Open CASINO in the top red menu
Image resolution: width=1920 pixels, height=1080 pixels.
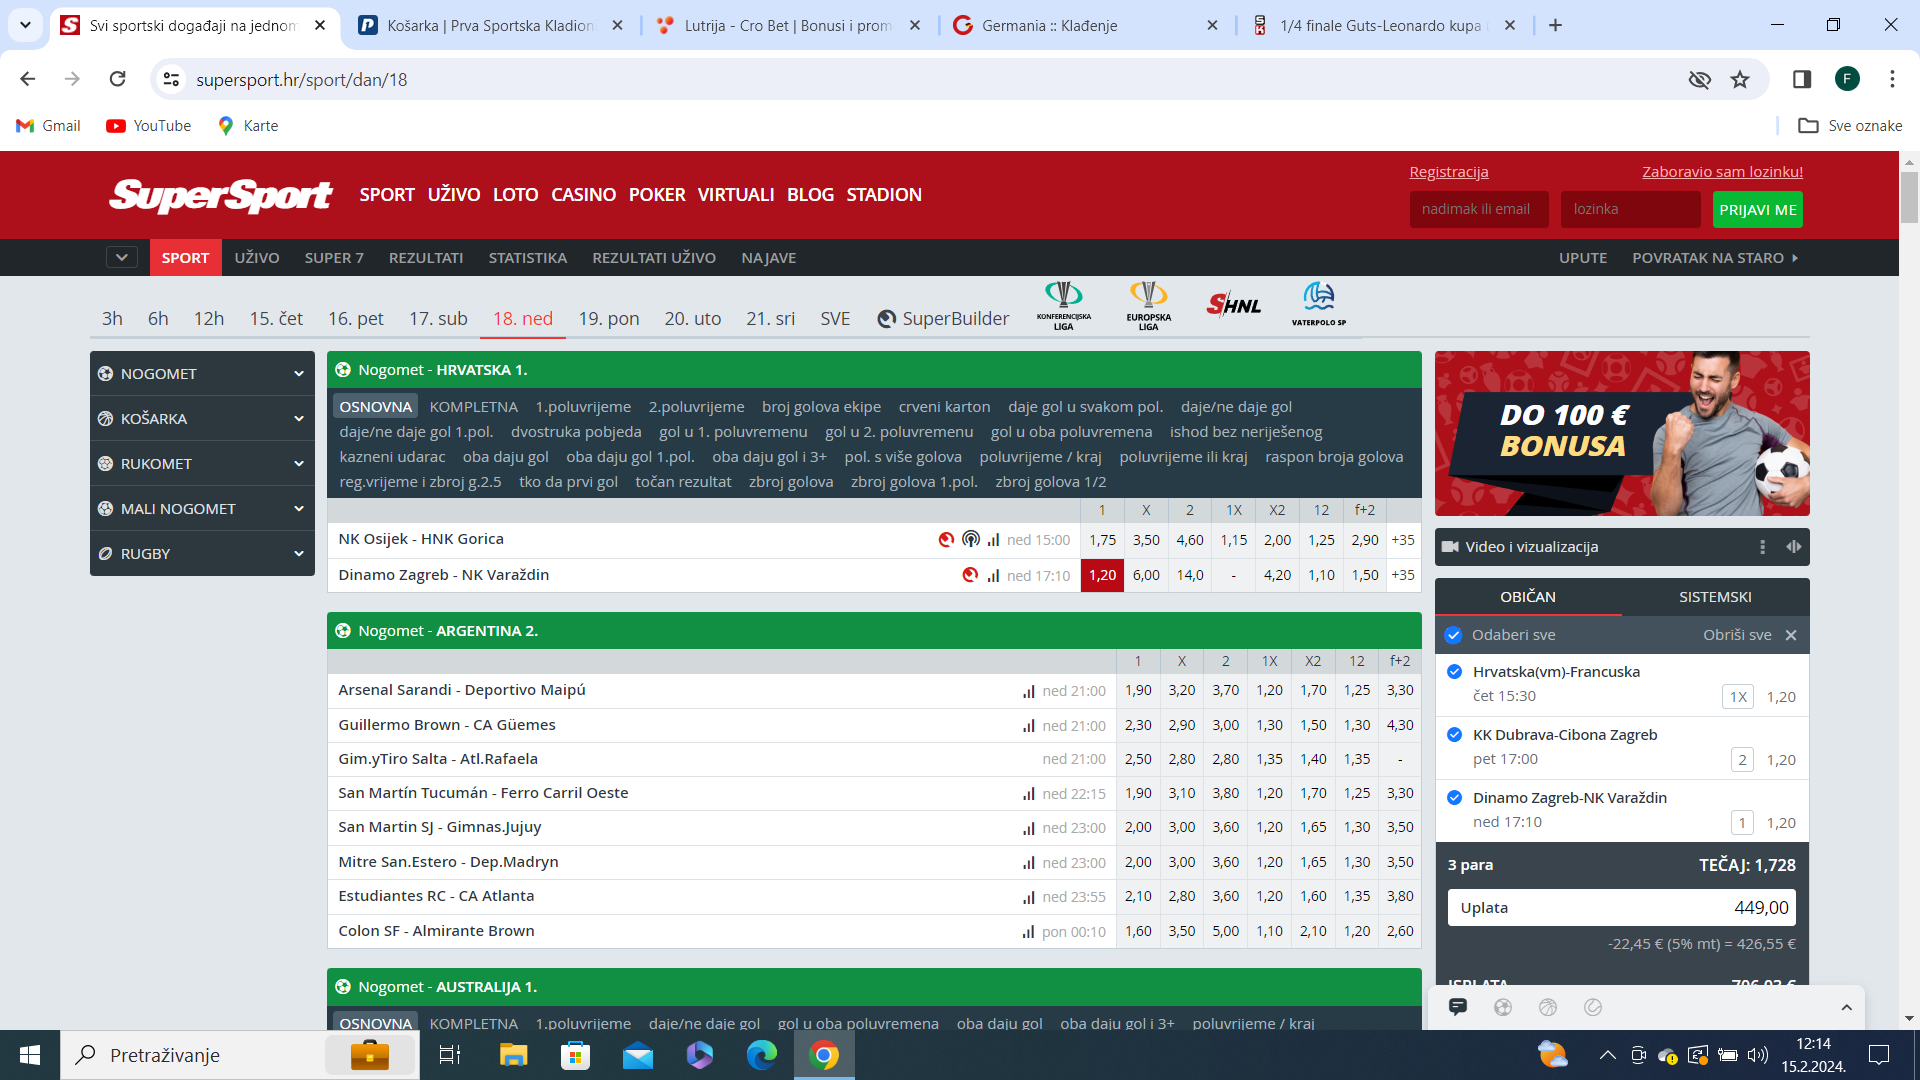coord(583,195)
